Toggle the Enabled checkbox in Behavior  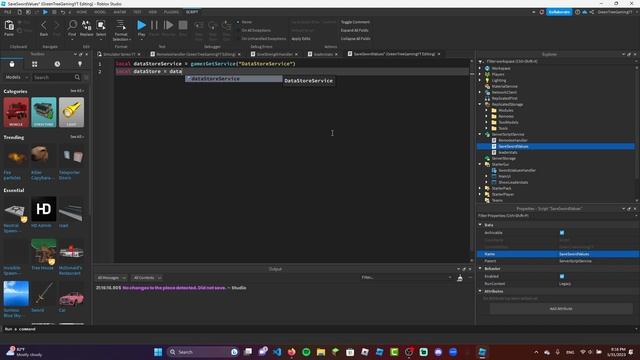pos(562,276)
